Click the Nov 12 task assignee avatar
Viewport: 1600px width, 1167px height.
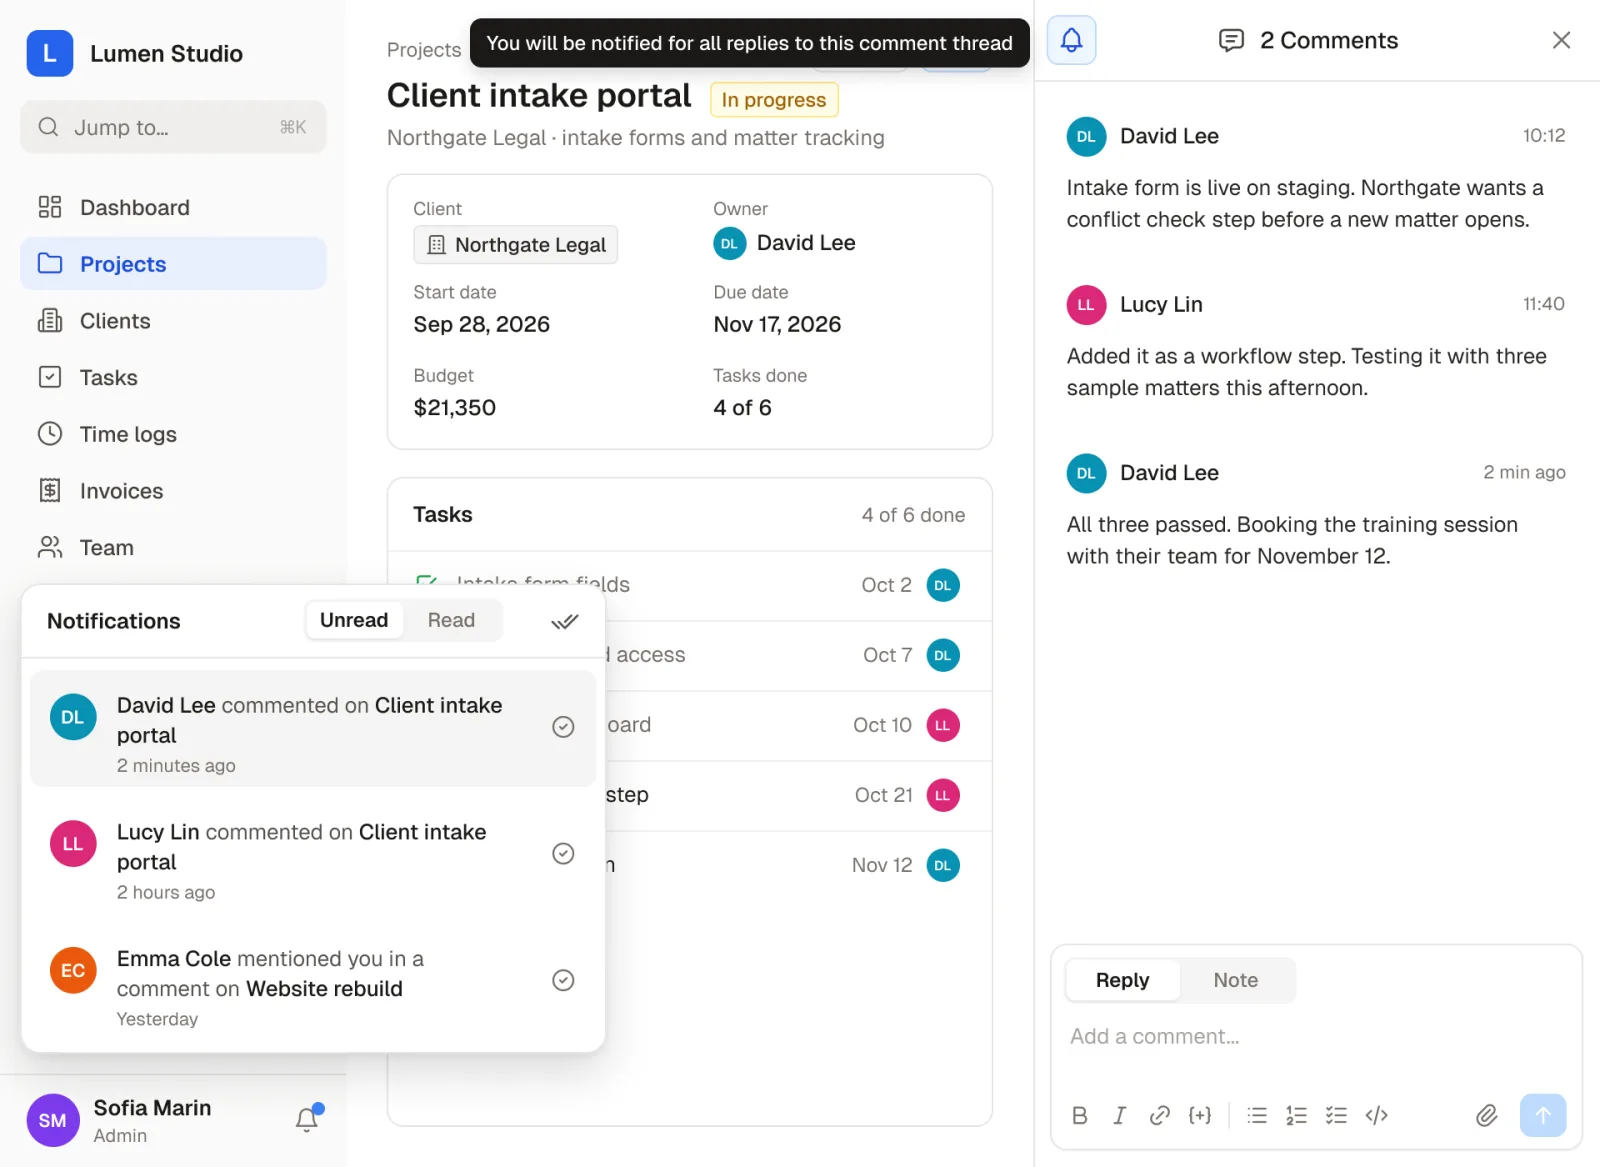tap(943, 865)
